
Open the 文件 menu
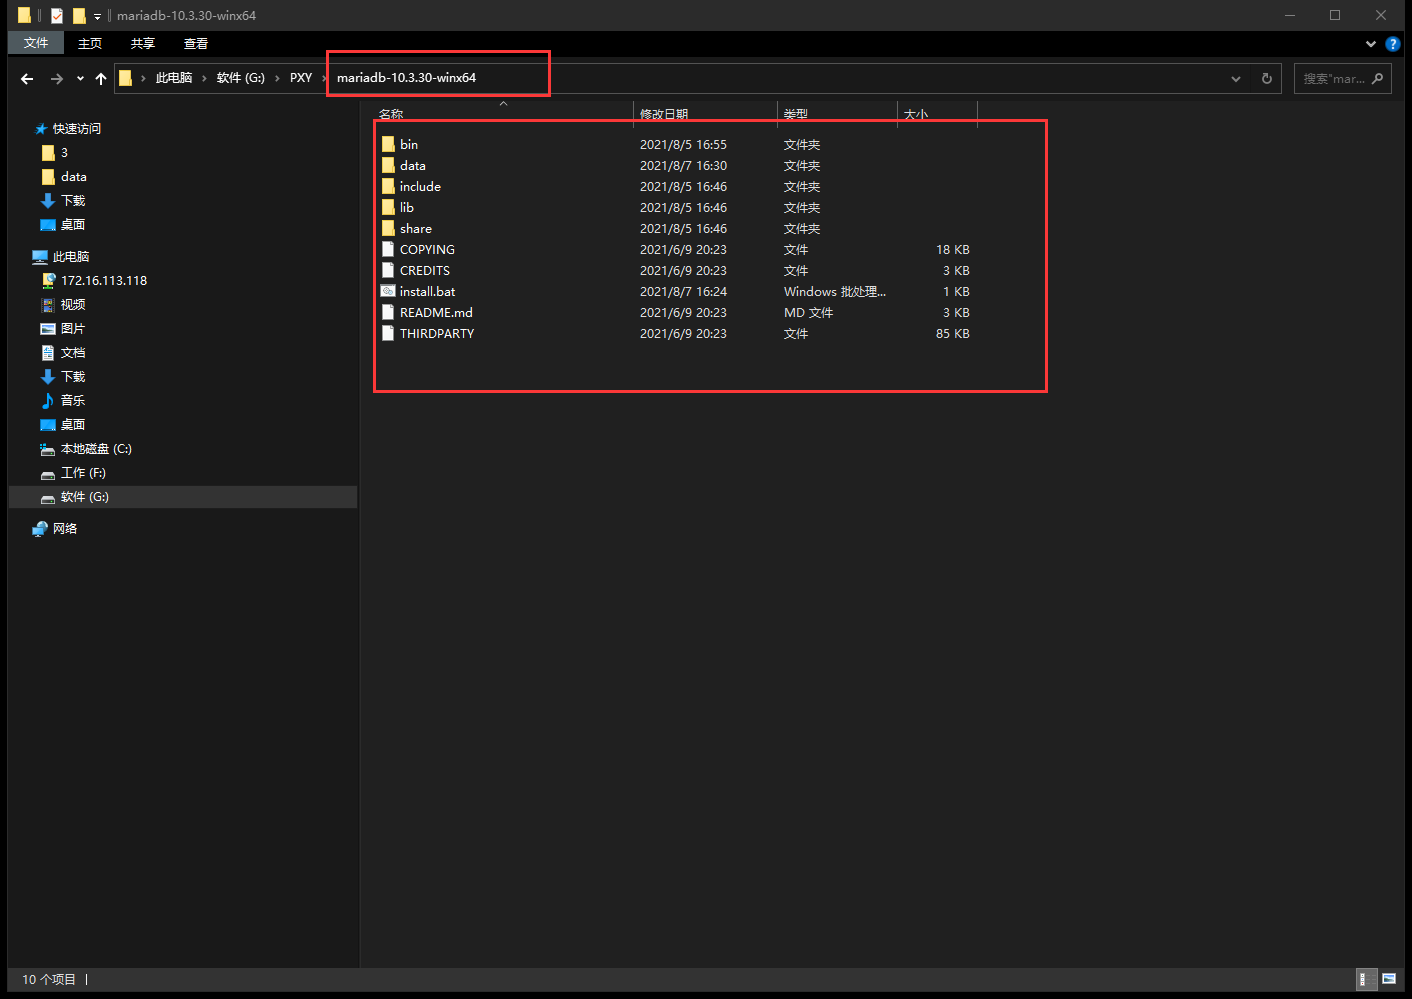point(36,43)
